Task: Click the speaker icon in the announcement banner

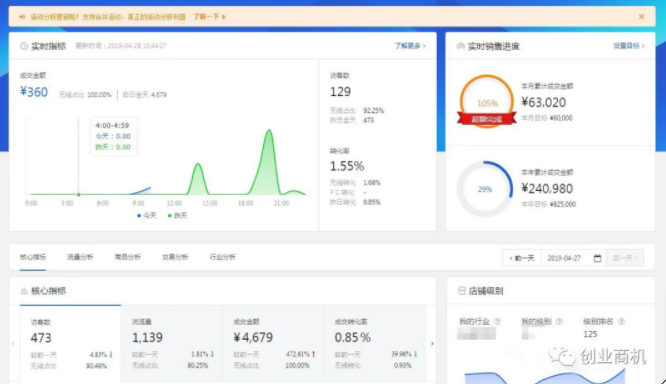Action: tap(22, 17)
